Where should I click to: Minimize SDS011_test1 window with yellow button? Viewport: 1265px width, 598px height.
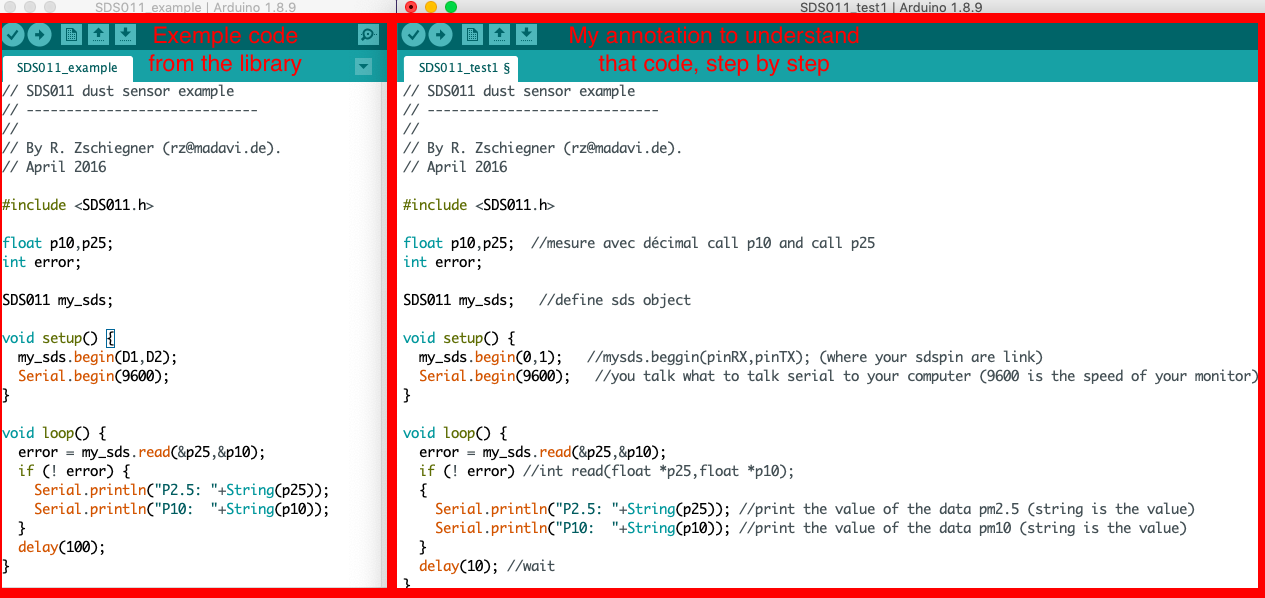click(431, 7)
